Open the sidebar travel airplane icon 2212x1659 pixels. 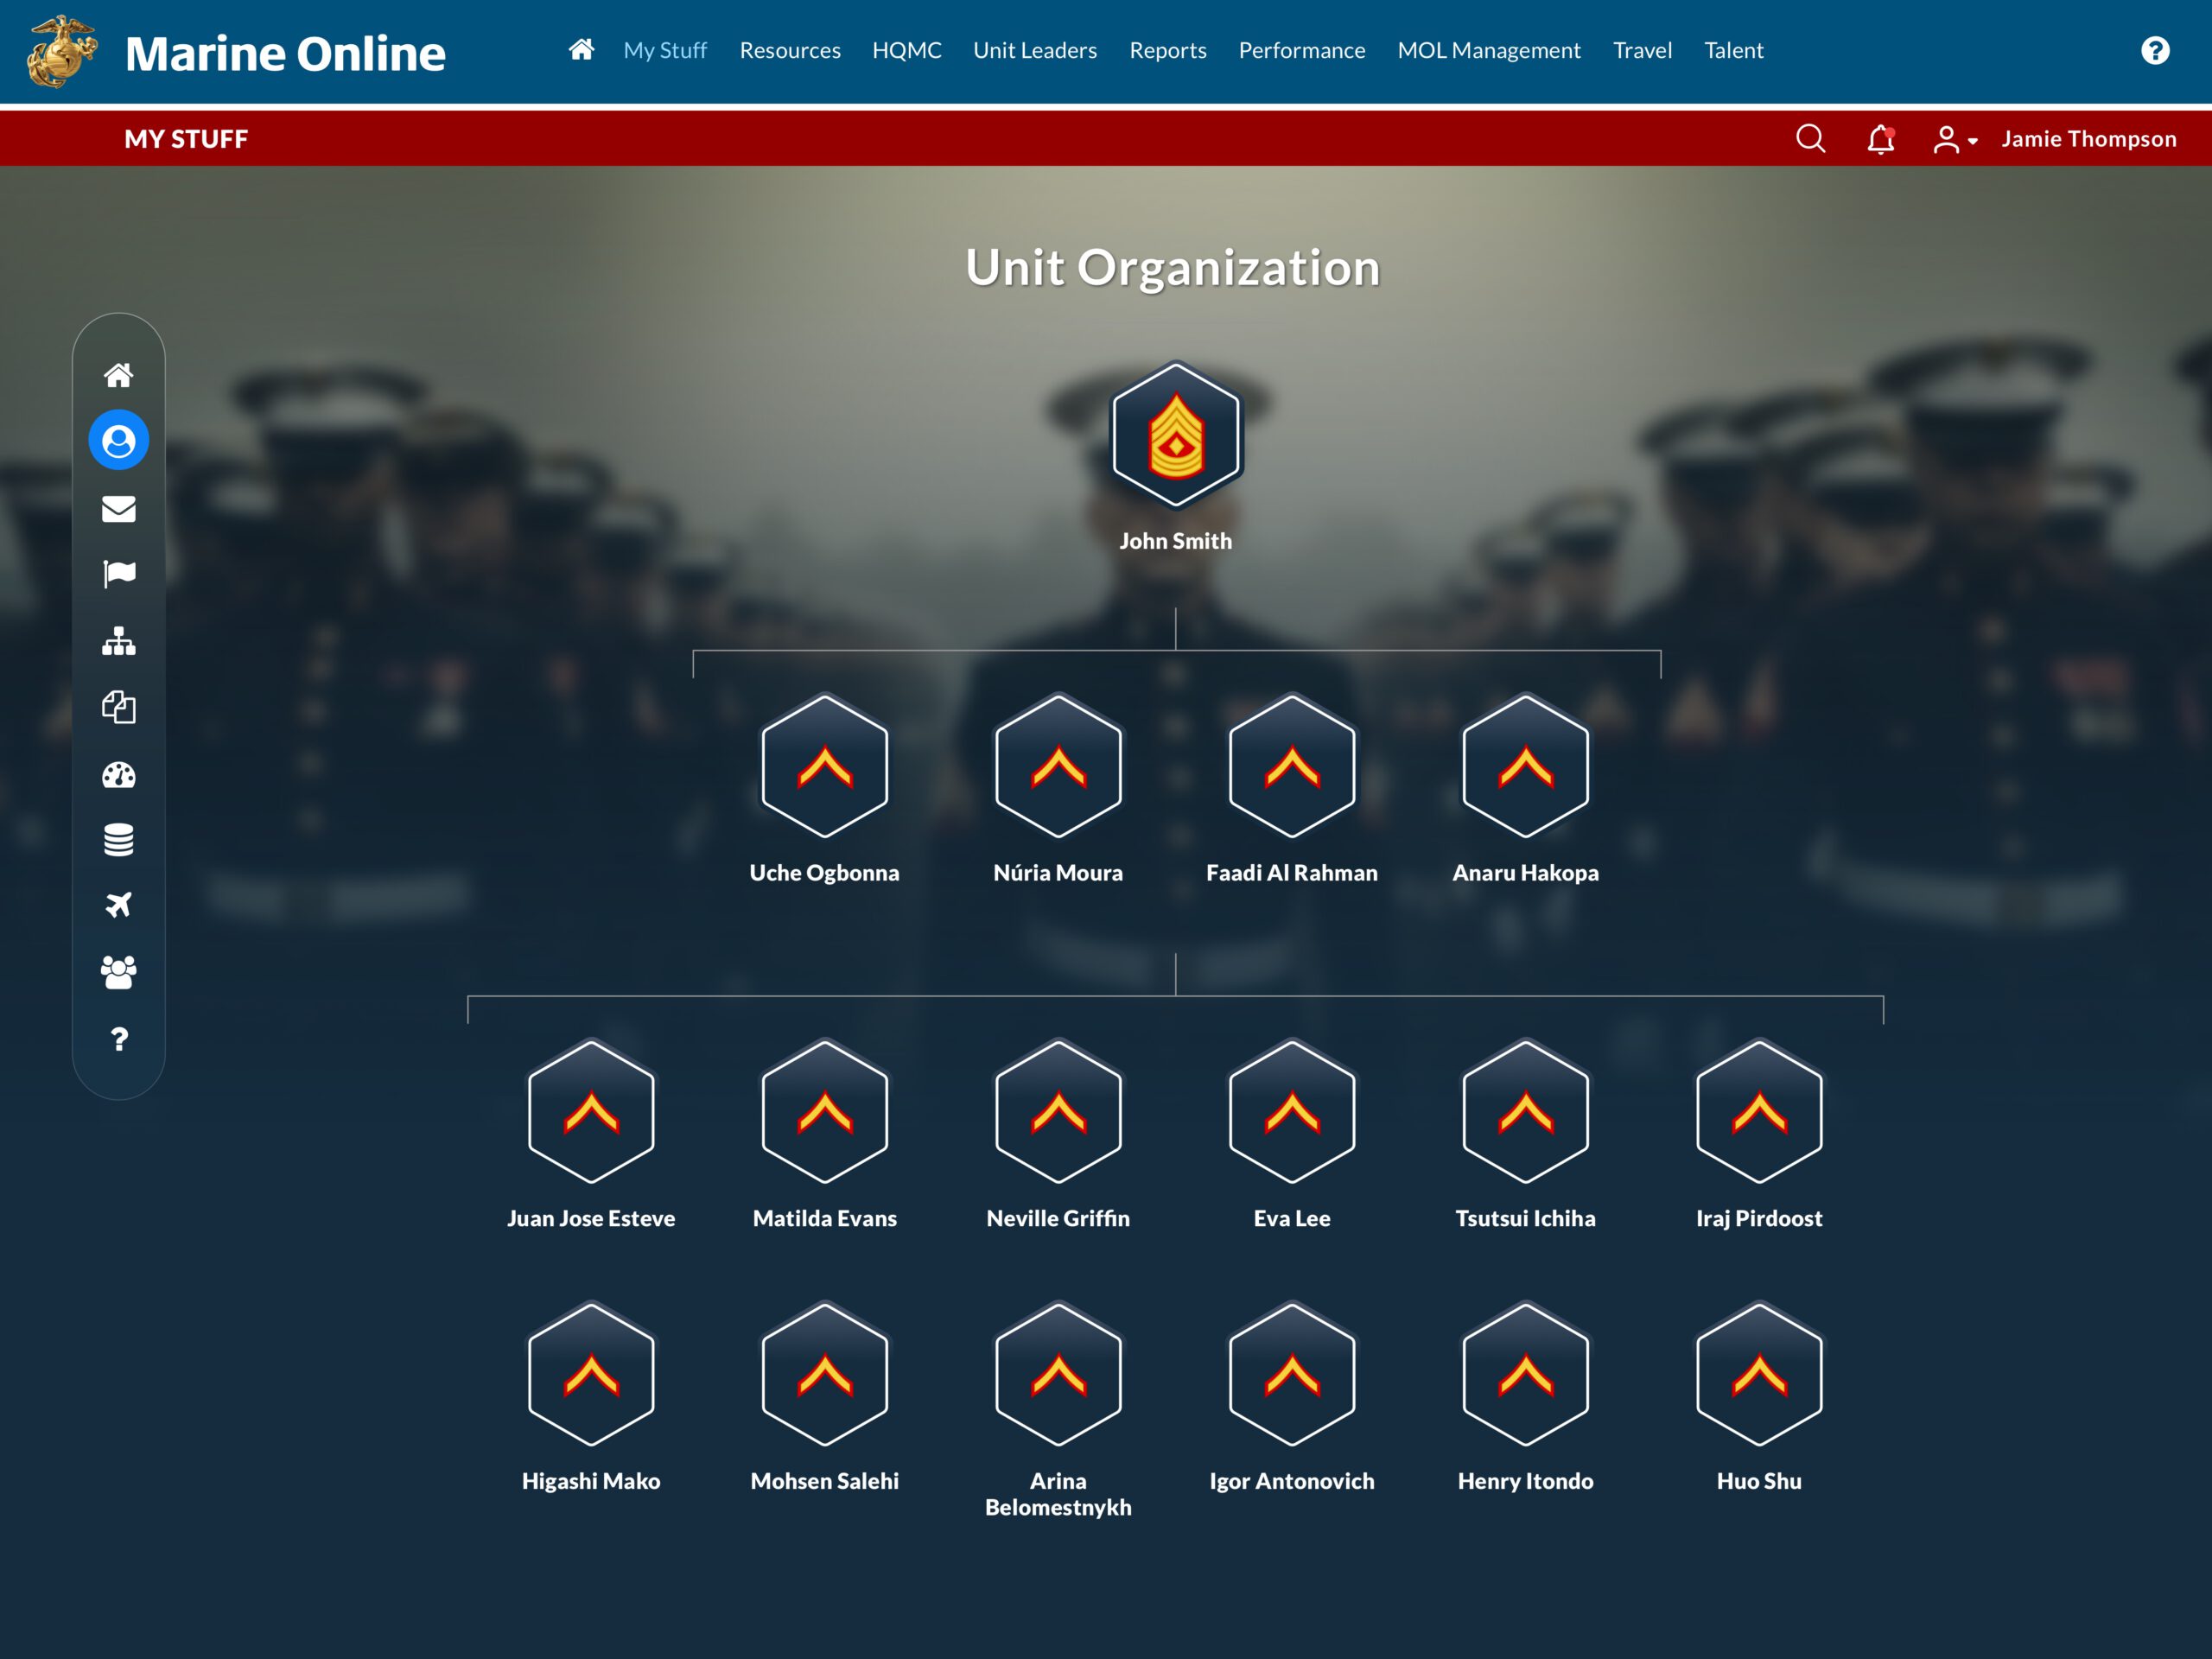119,905
